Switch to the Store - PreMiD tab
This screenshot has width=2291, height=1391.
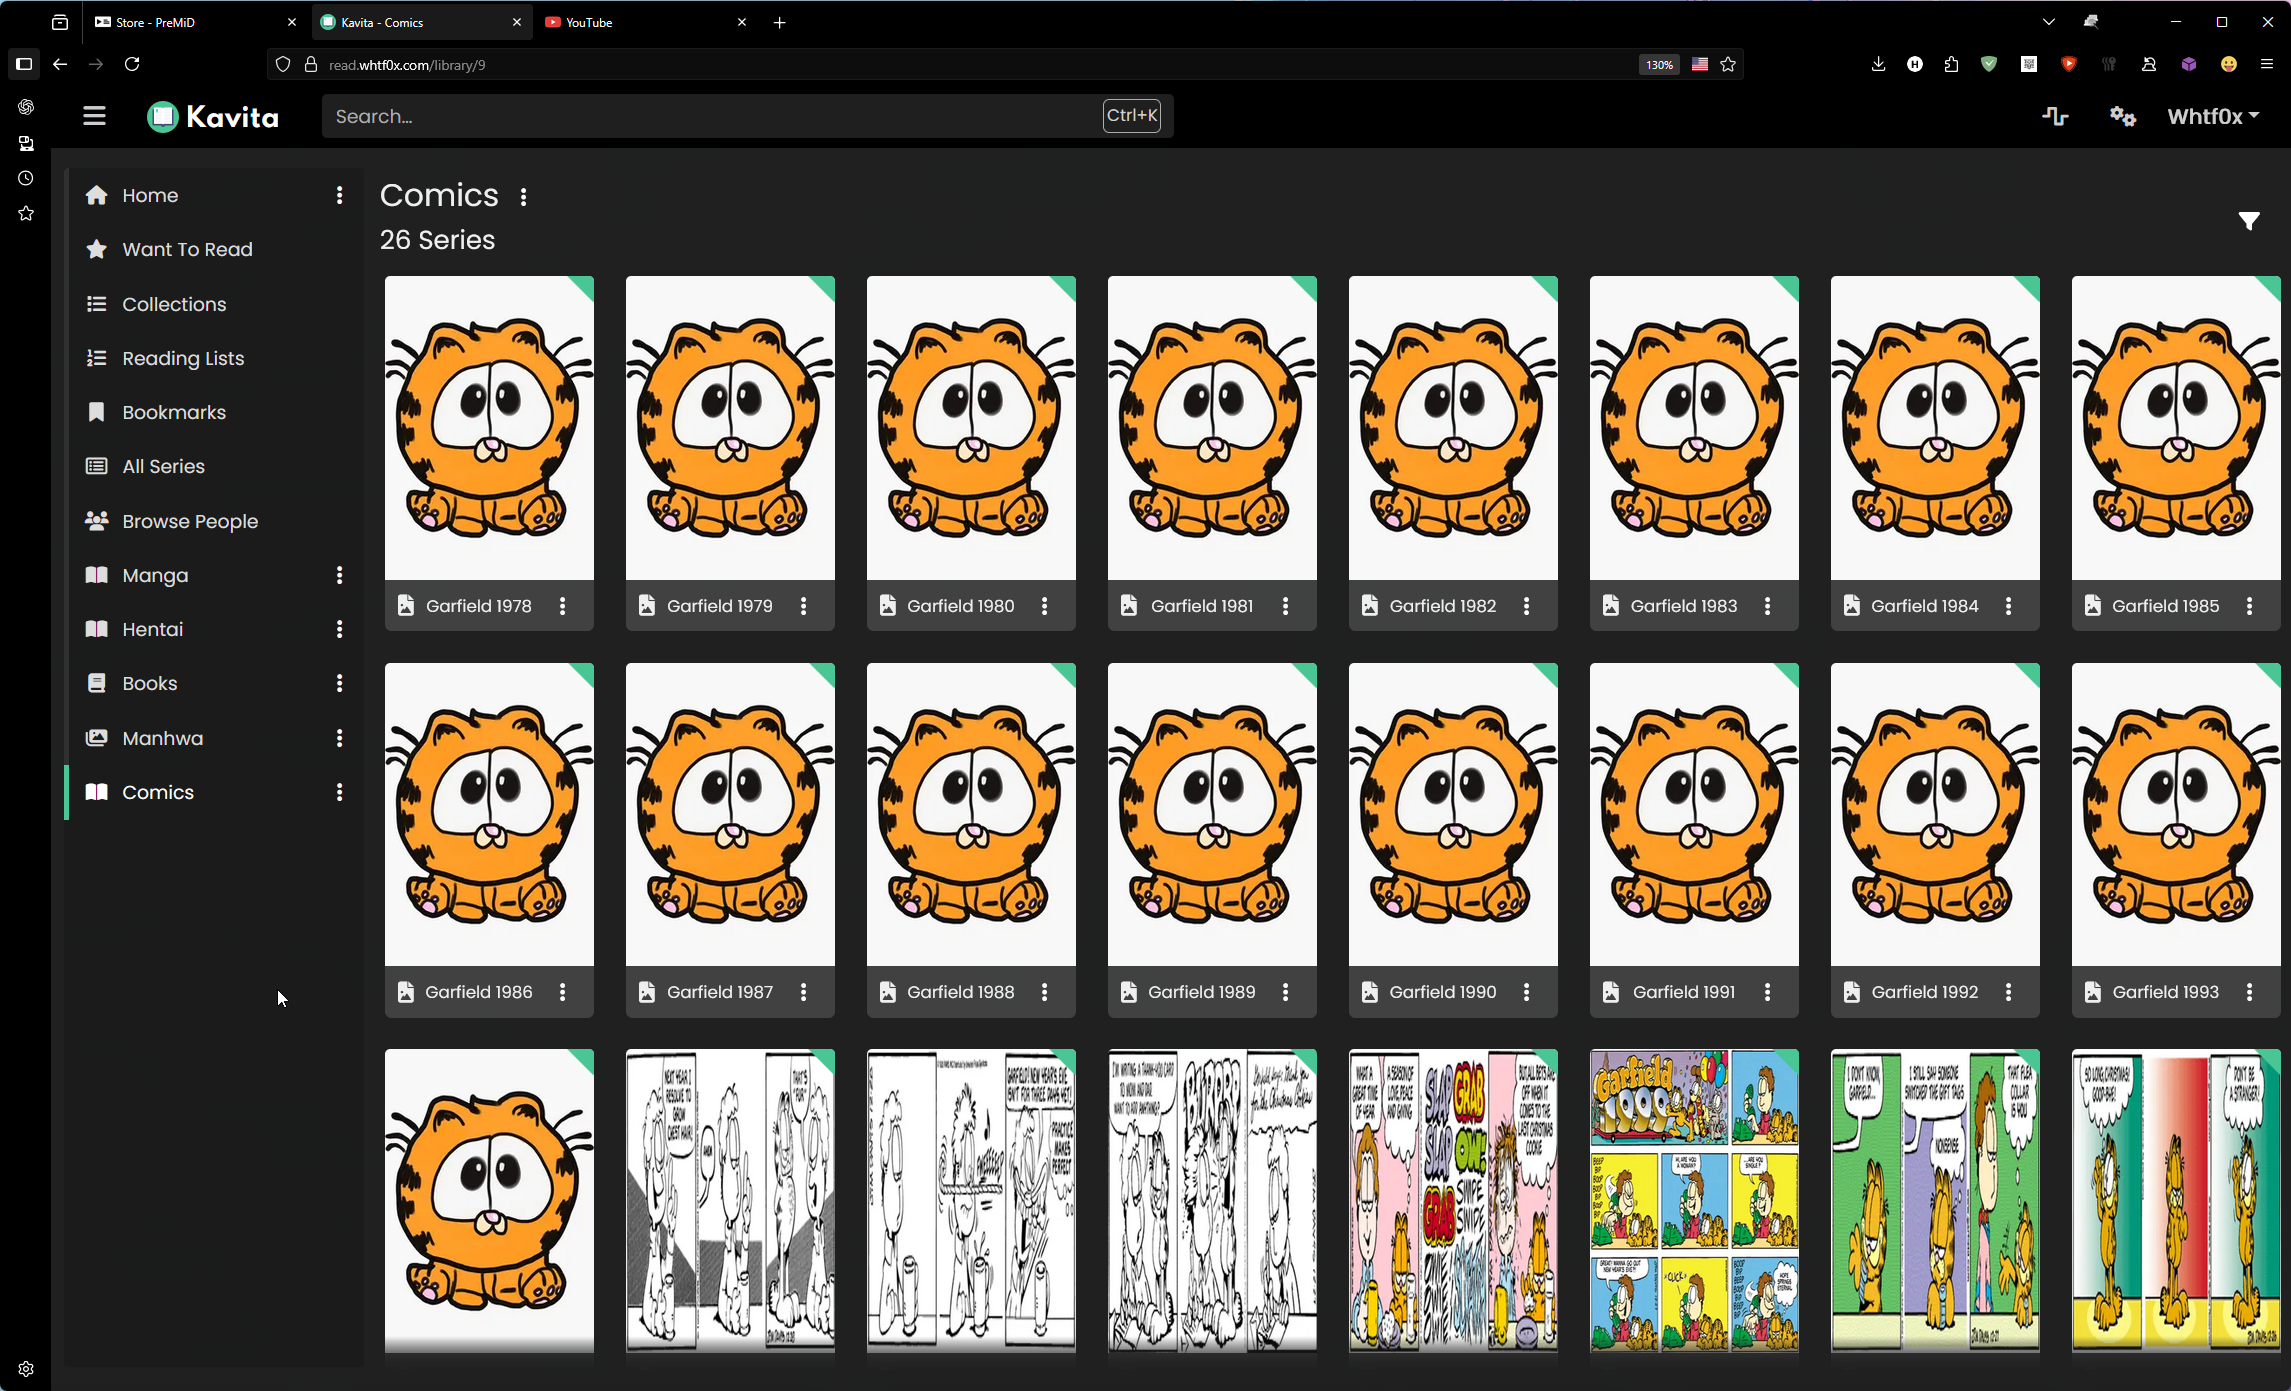click(x=154, y=22)
